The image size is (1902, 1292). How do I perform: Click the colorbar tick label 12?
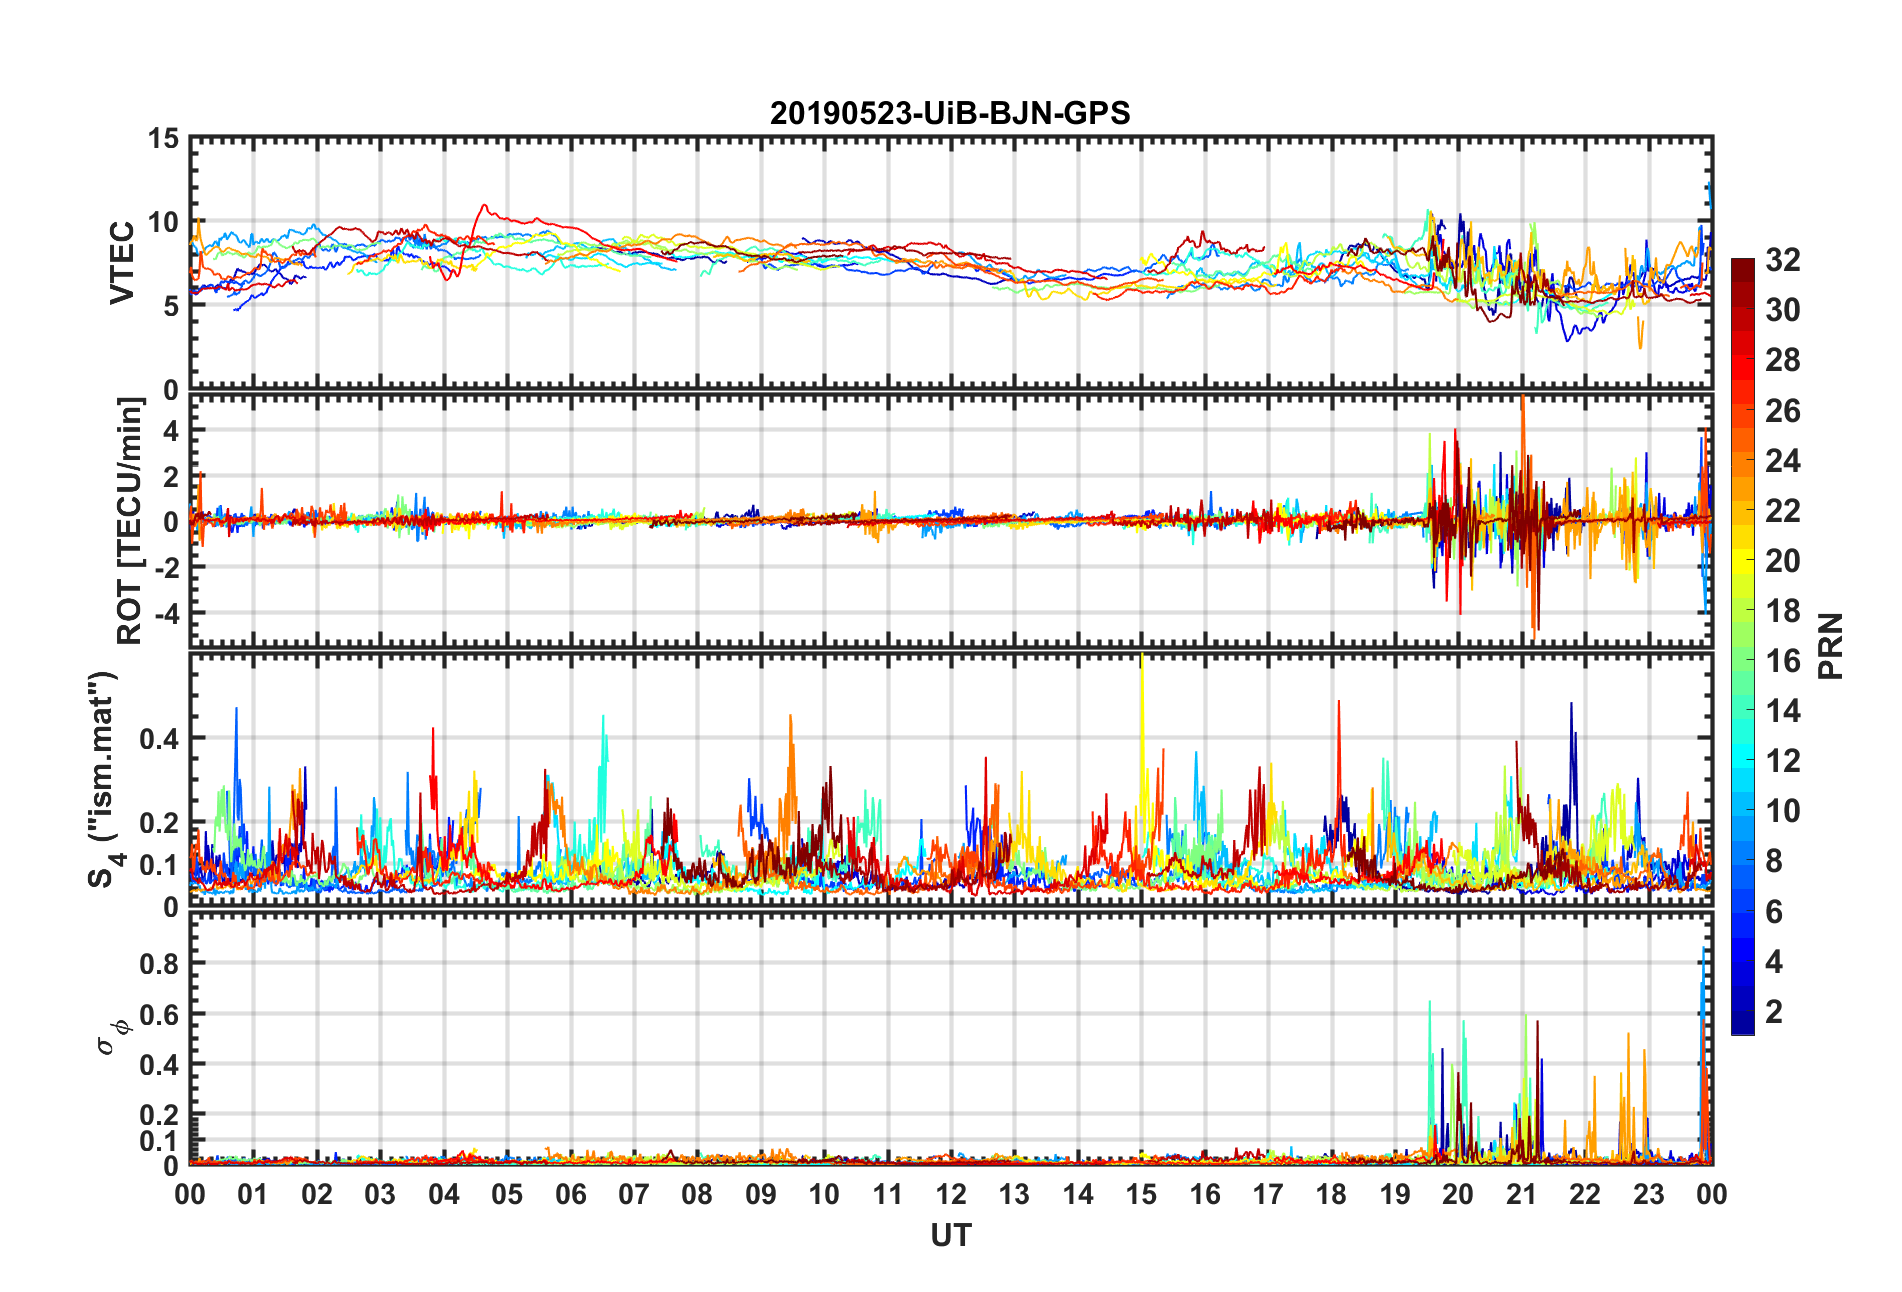[x=1783, y=761]
